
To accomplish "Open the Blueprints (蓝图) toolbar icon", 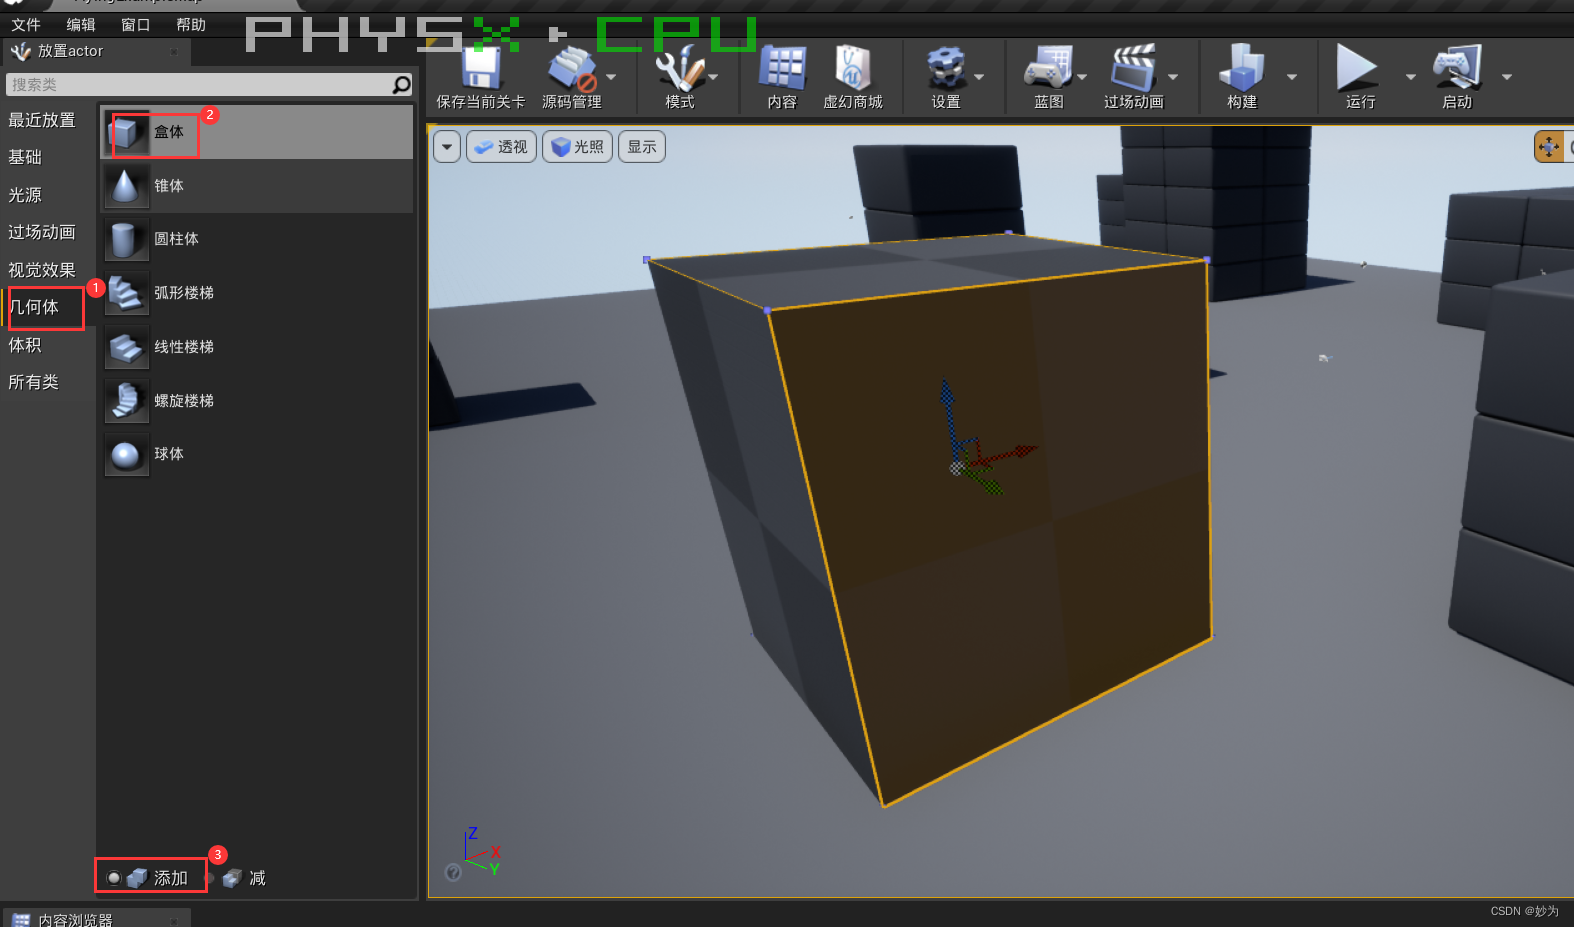I will tap(1048, 68).
